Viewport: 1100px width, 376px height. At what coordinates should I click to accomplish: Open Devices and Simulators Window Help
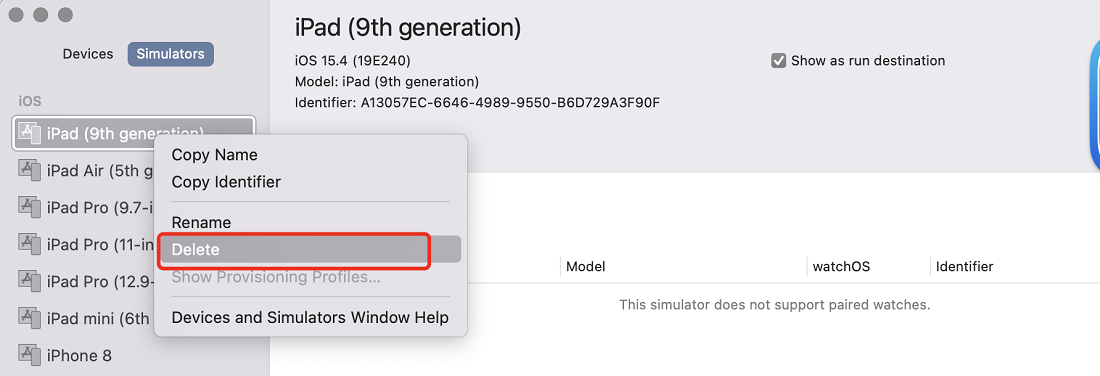(310, 318)
